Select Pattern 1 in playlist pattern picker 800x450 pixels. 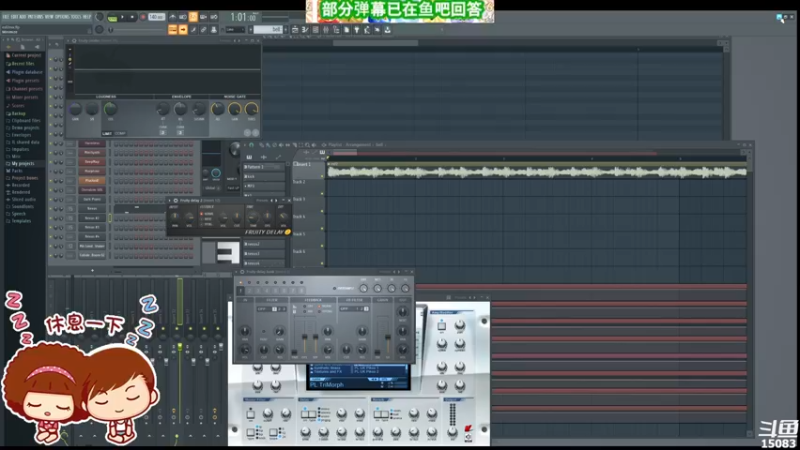click(264, 167)
